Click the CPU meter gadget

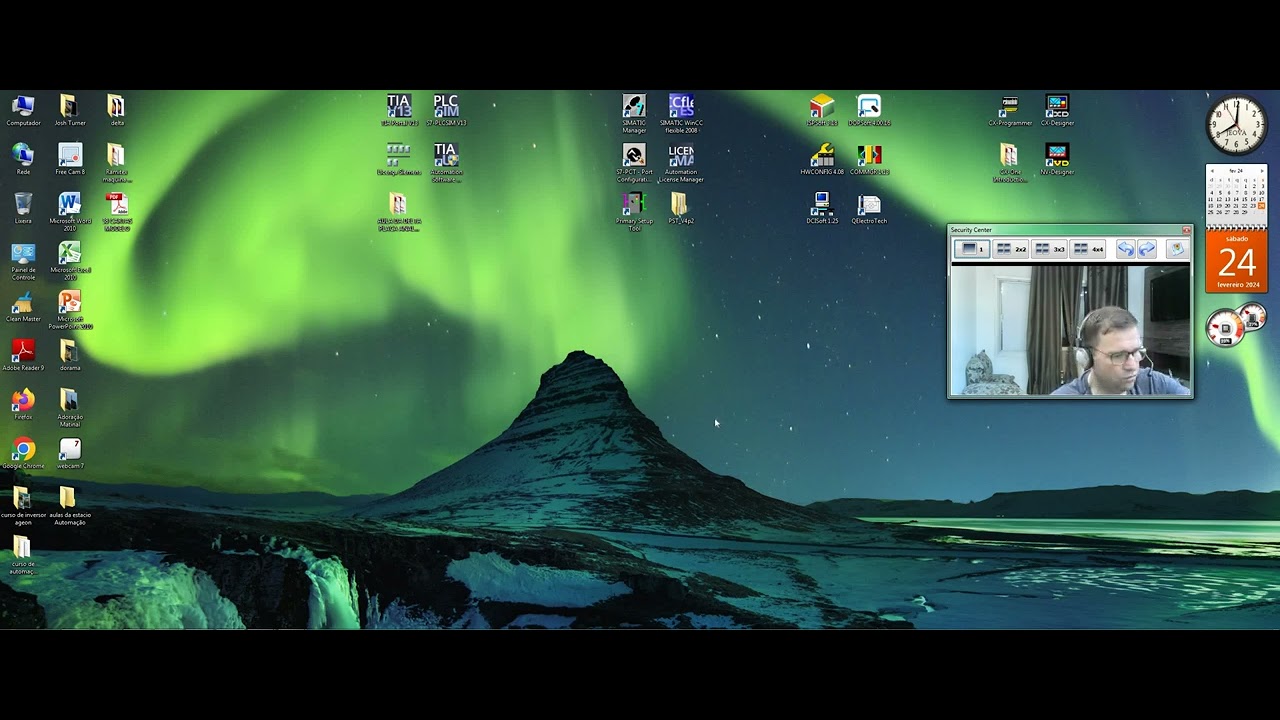(1237, 326)
